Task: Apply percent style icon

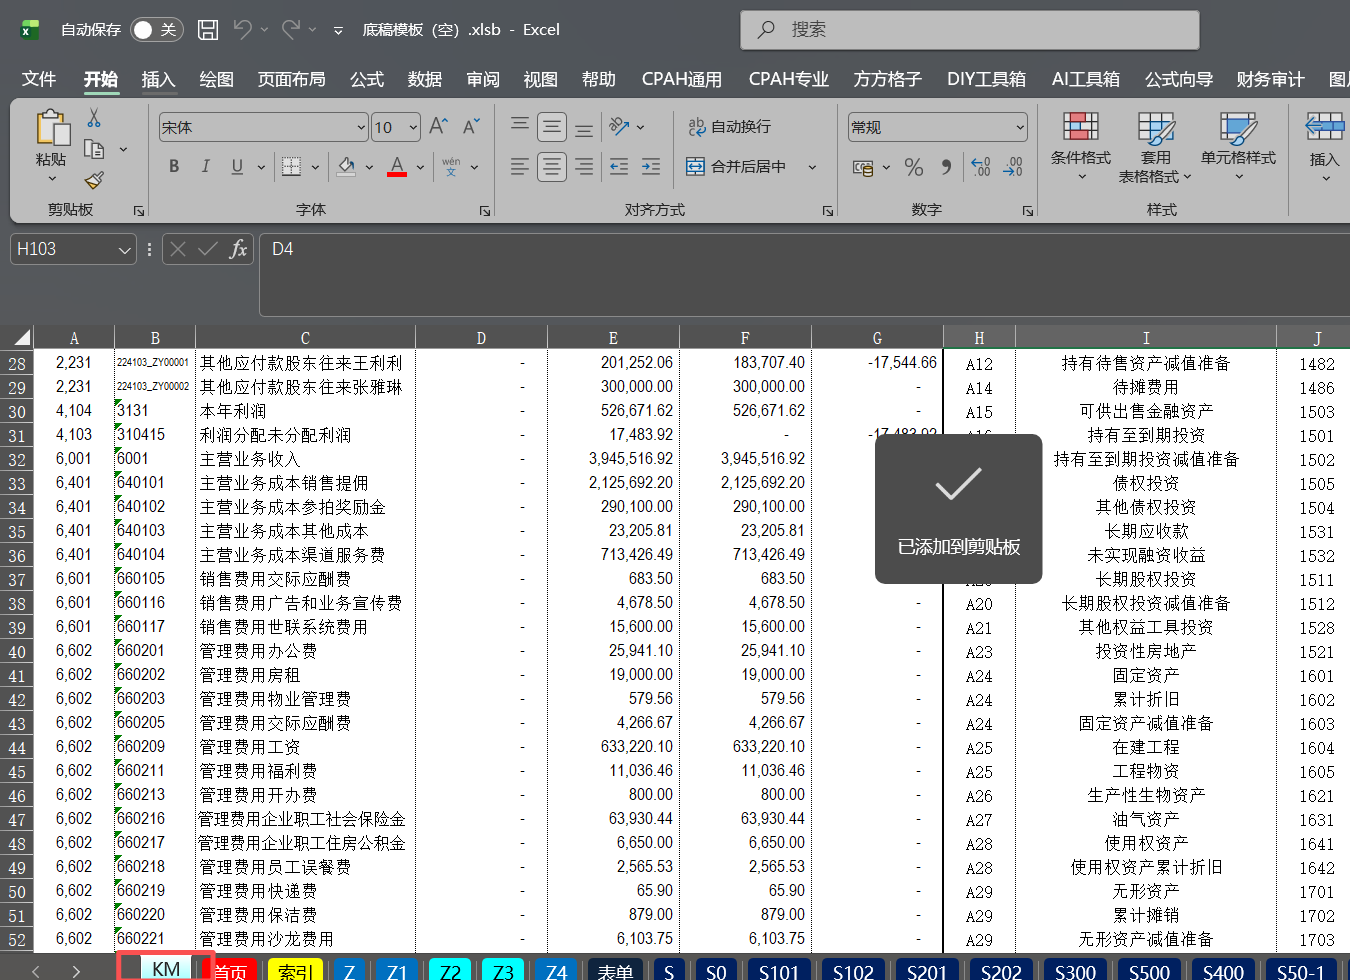Action: tap(913, 167)
